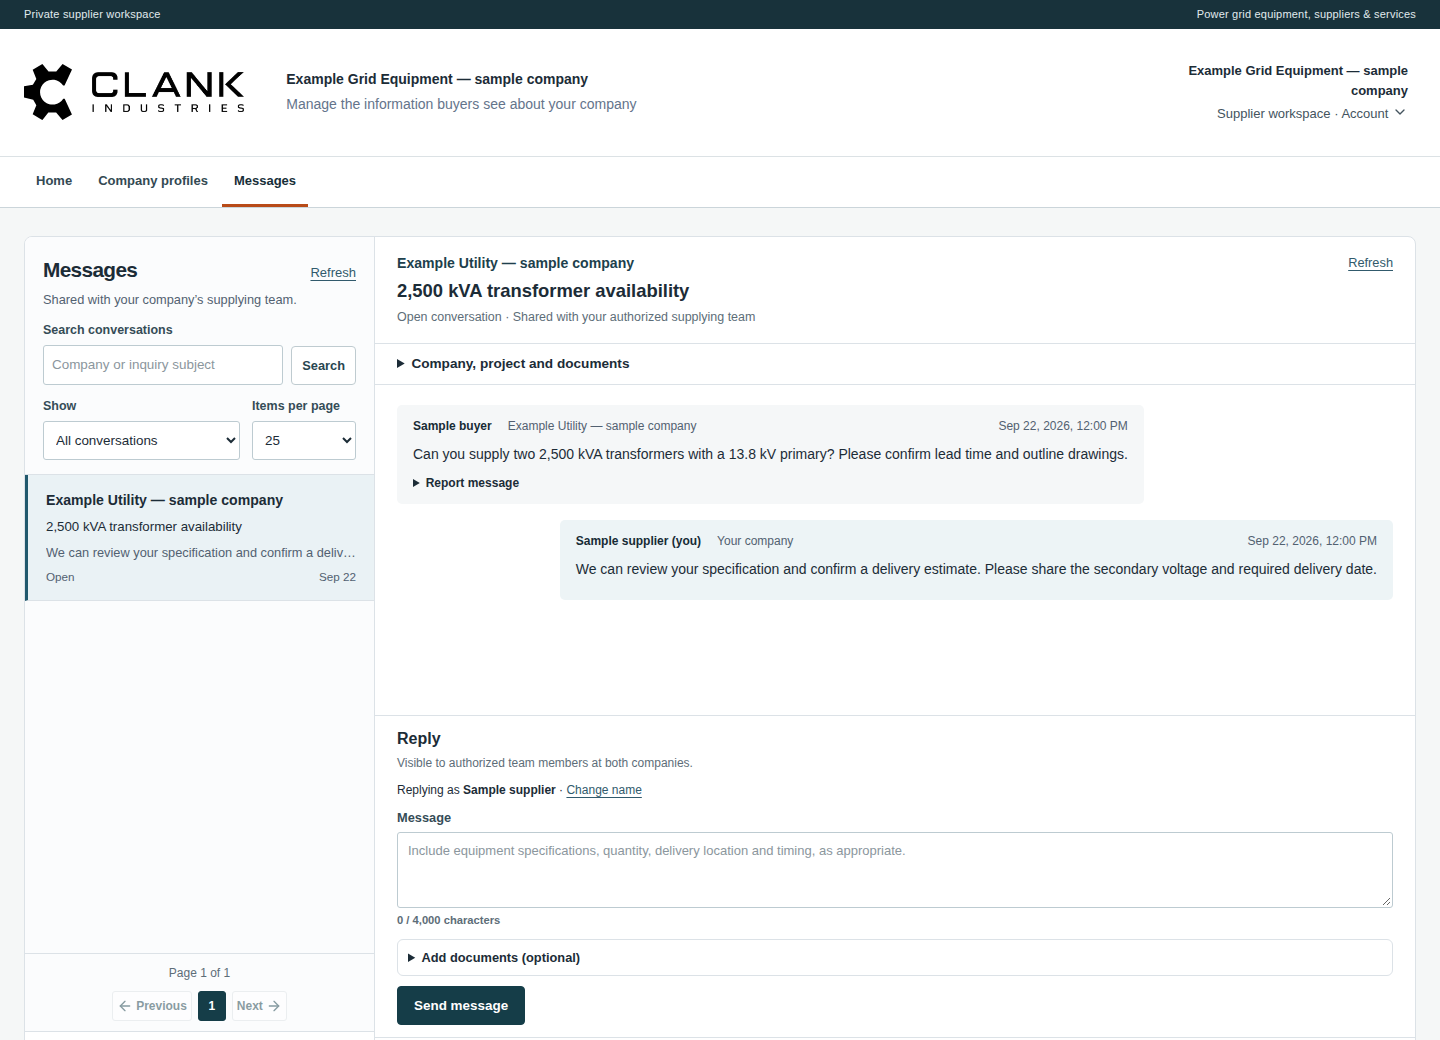
Task: Click the '0 / 4,000 characters' counter
Action: (x=448, y=920)
